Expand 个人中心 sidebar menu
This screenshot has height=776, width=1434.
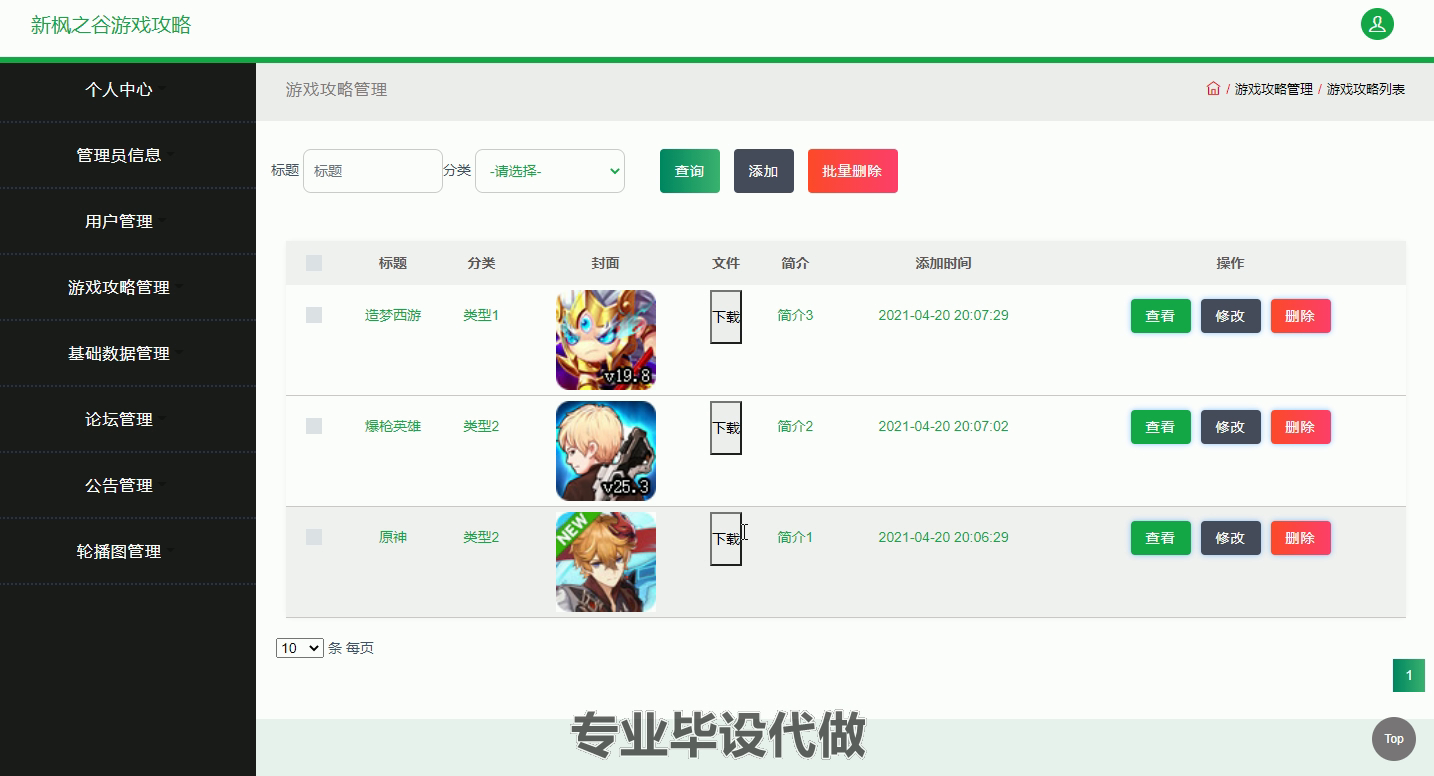tap(127, 89)
